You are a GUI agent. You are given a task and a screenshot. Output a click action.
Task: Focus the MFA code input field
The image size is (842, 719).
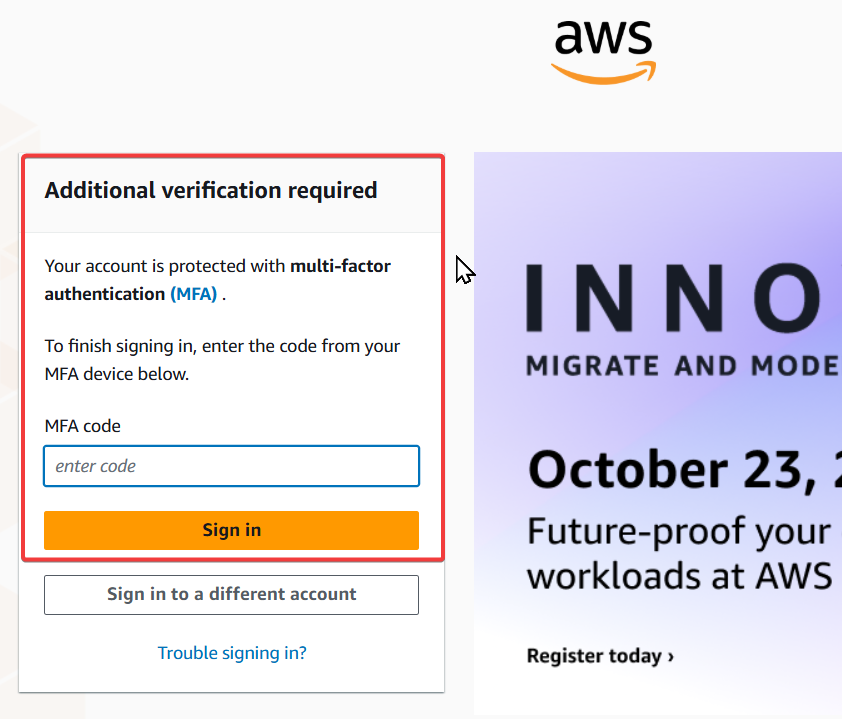[231, 466]
